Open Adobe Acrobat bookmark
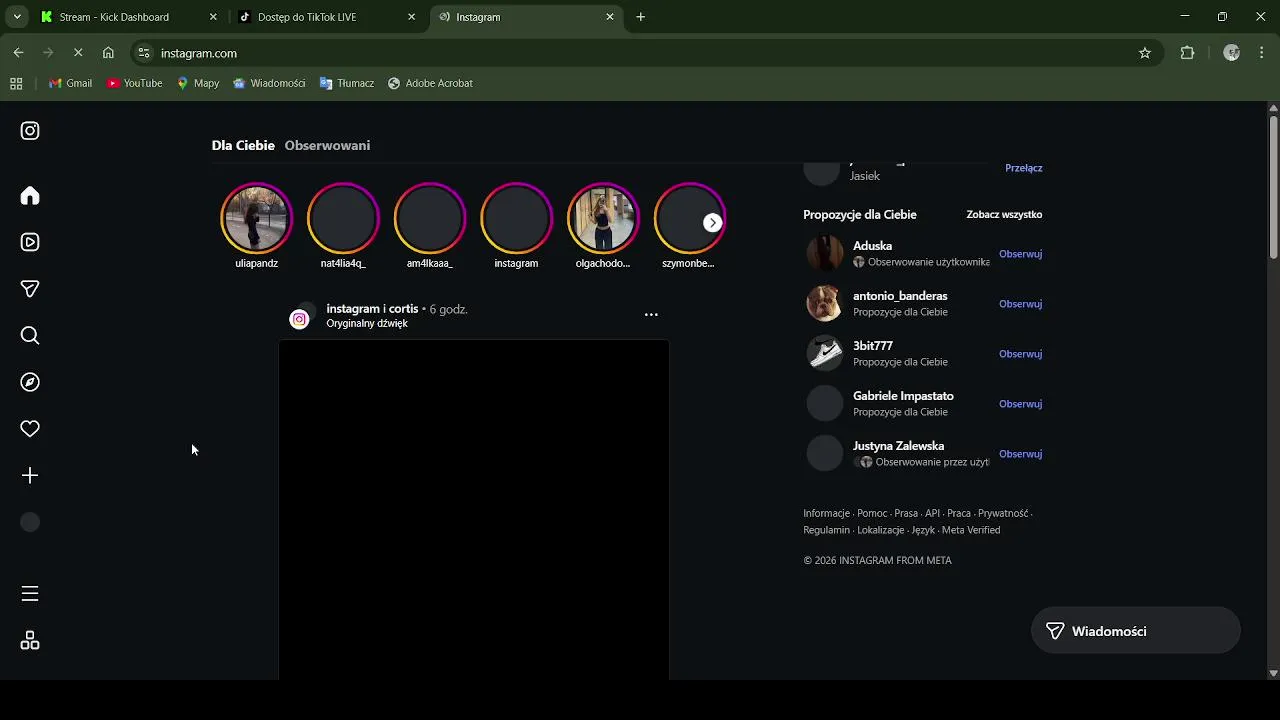 pos(430,83)
